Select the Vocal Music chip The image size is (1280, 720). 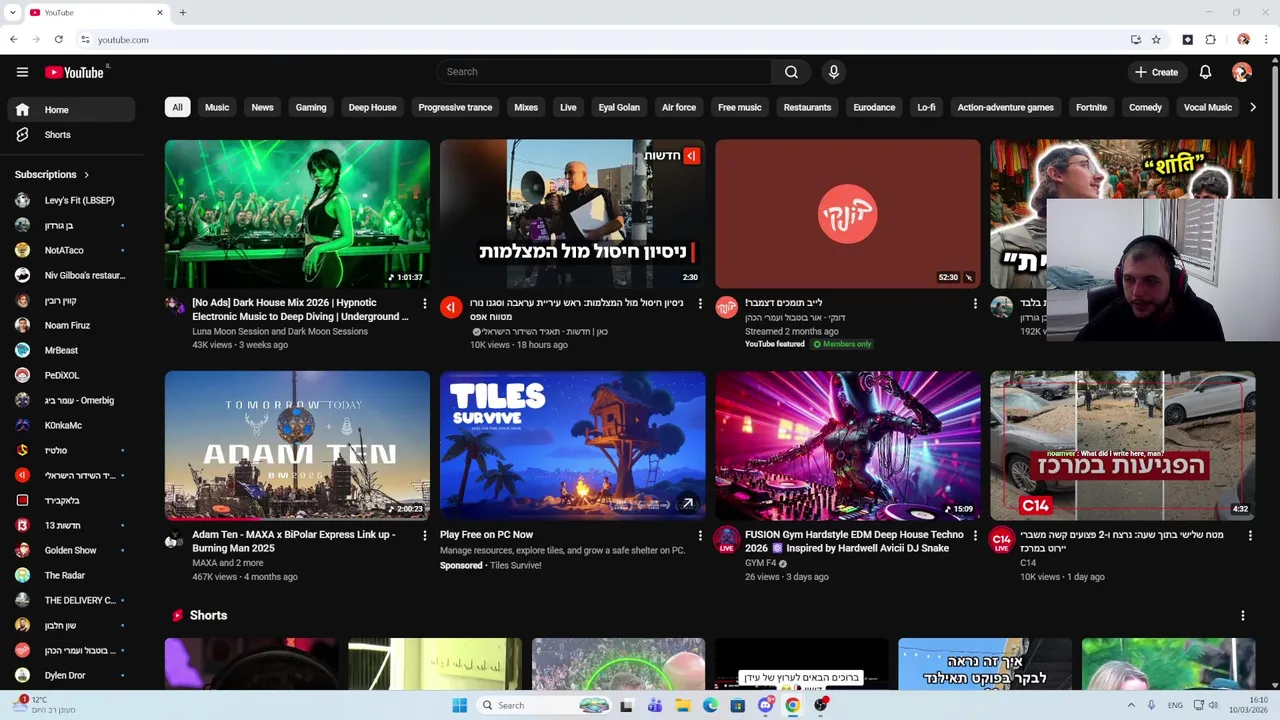[1207, 107]
